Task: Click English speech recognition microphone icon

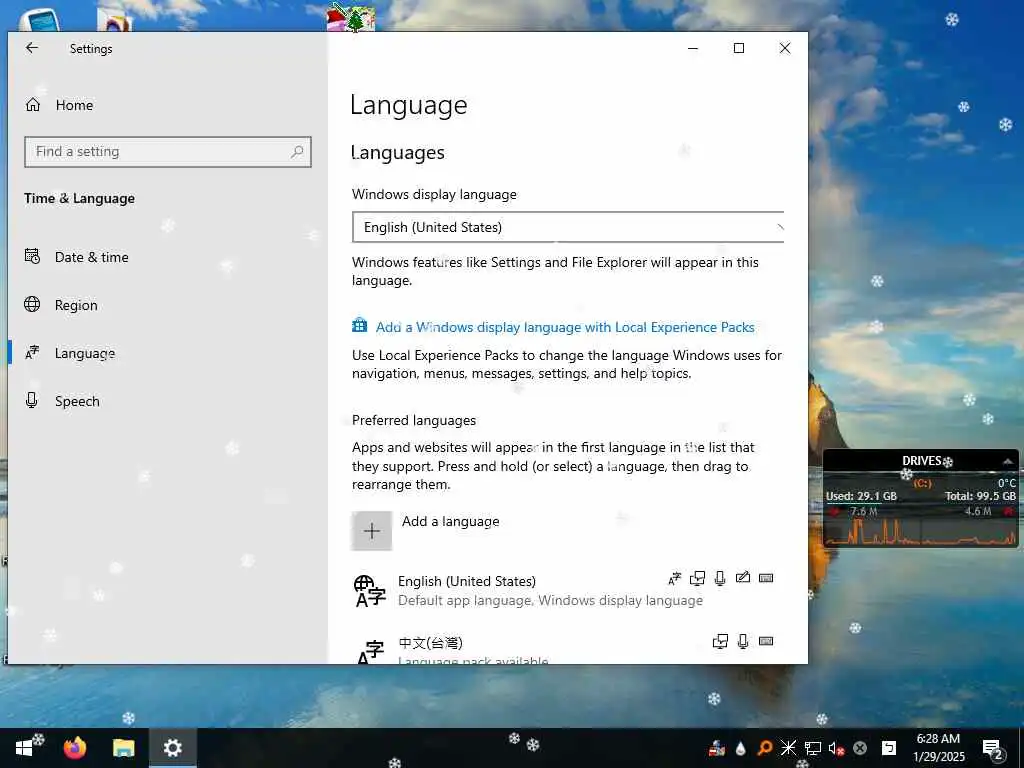Action: (x=720, y=578)
